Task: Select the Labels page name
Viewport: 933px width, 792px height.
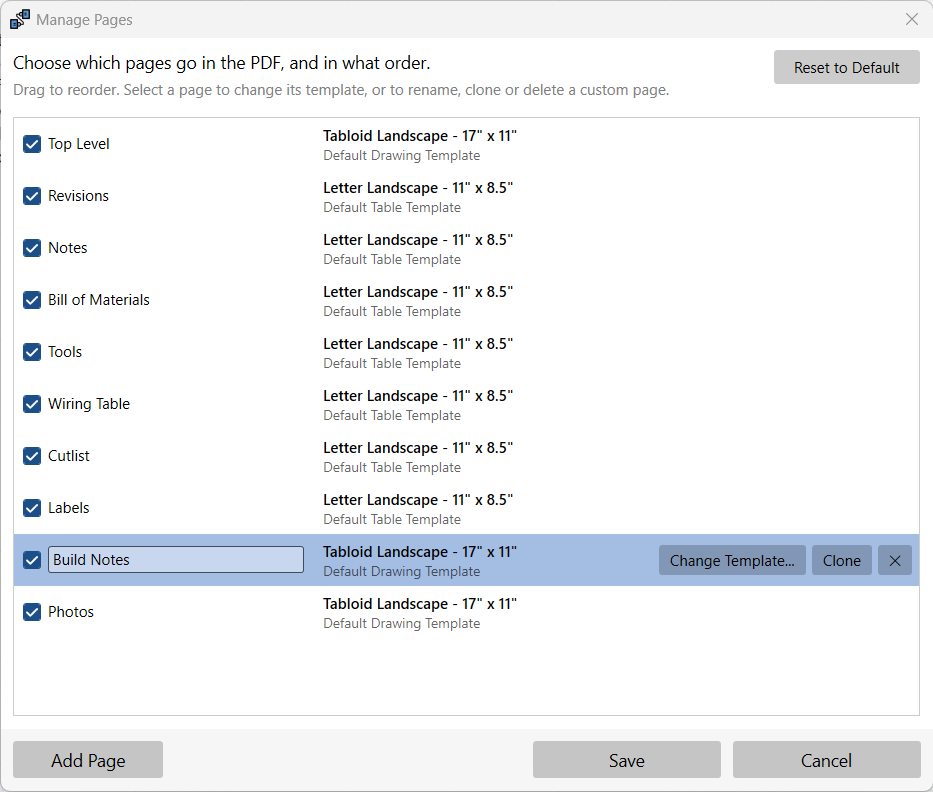Action: (x=68, y=508)
